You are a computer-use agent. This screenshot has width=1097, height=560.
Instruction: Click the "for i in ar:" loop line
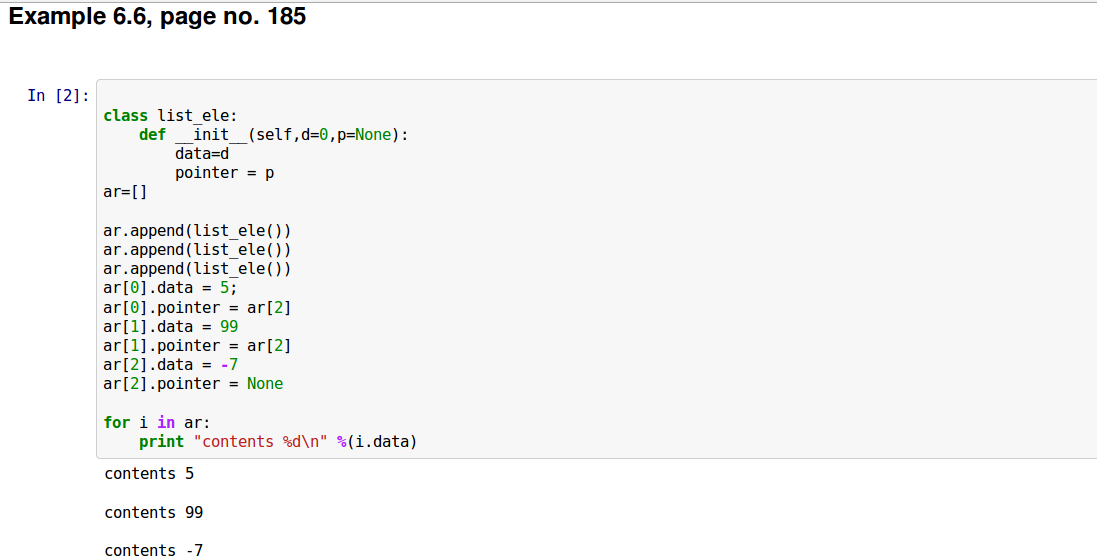pyautogui.click(x=157, y=423)
